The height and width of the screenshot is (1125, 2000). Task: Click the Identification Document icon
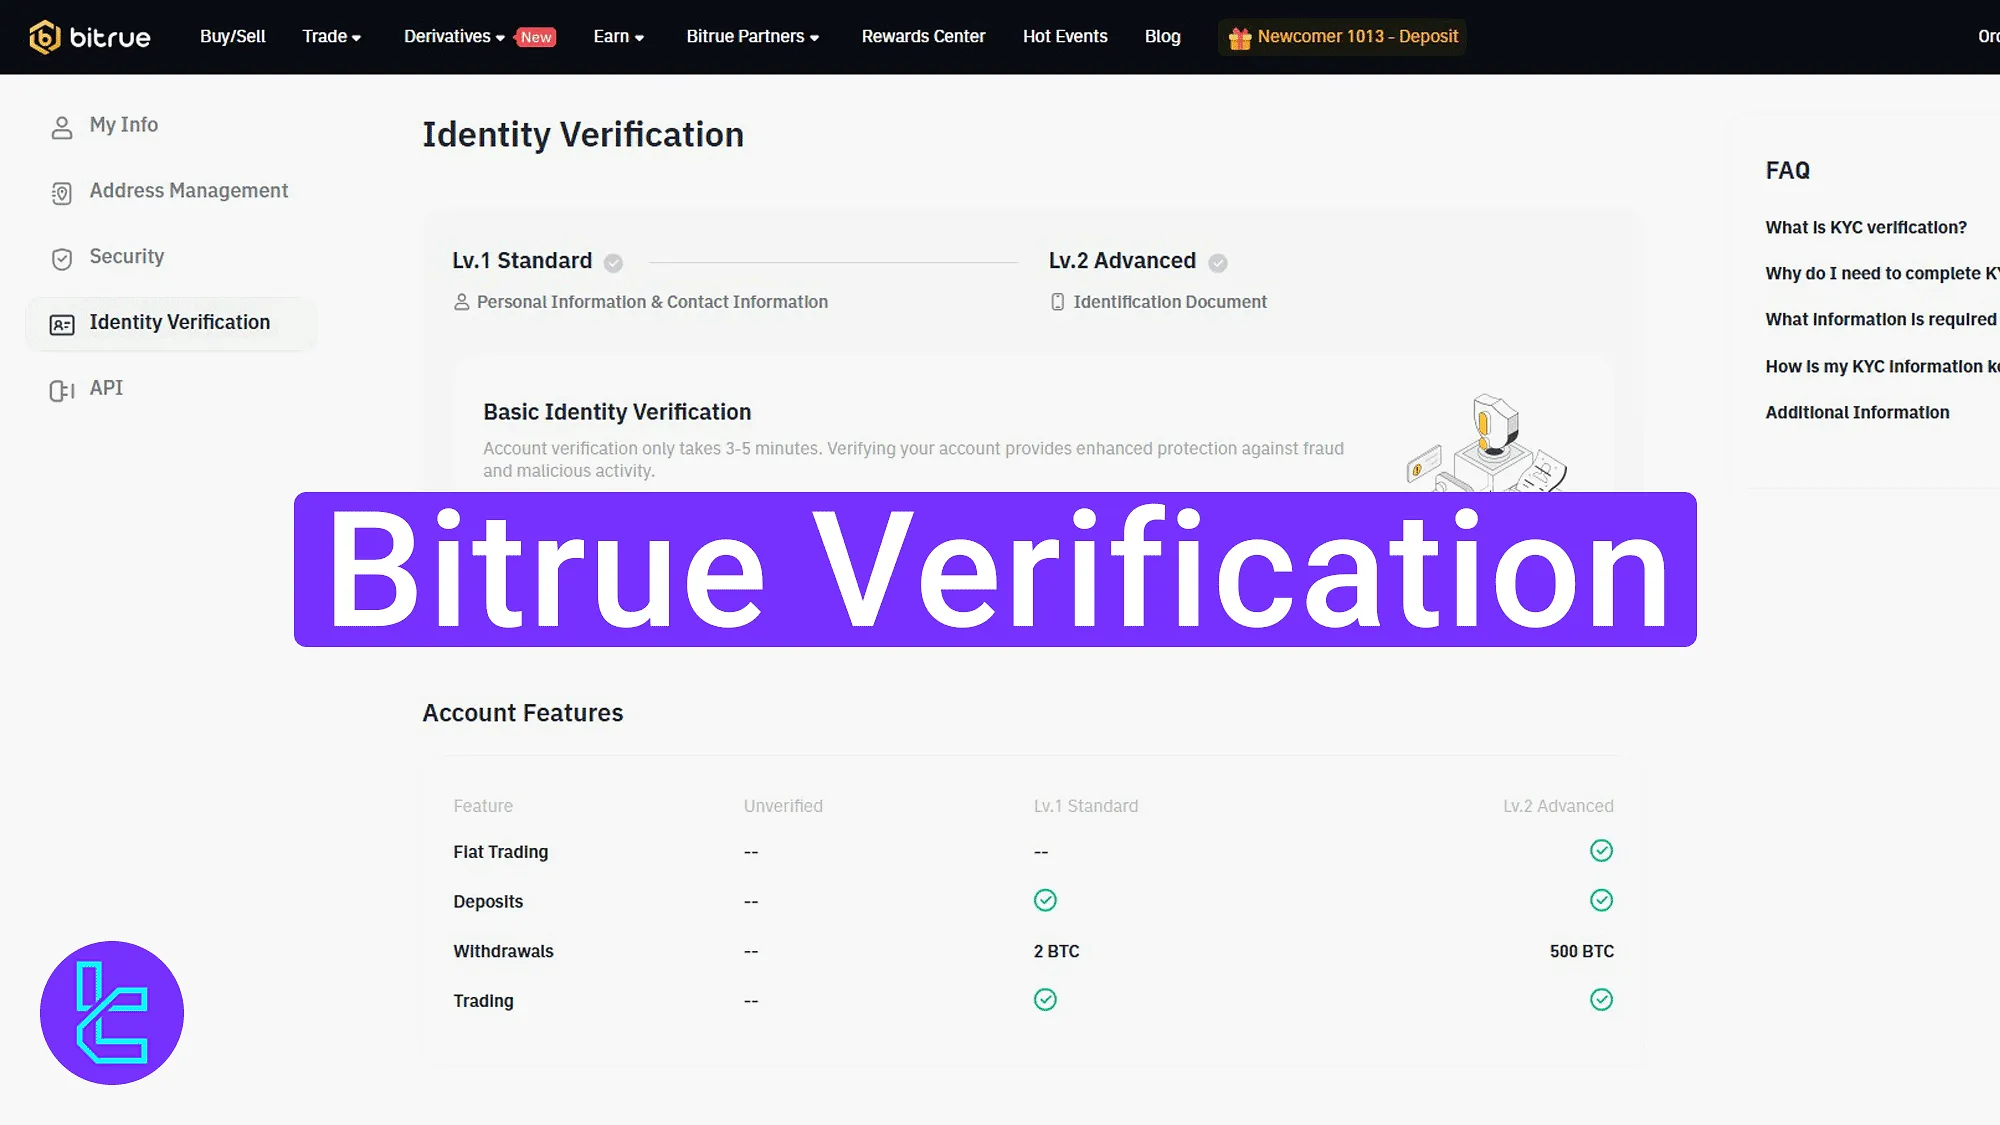click(1057, 302)
